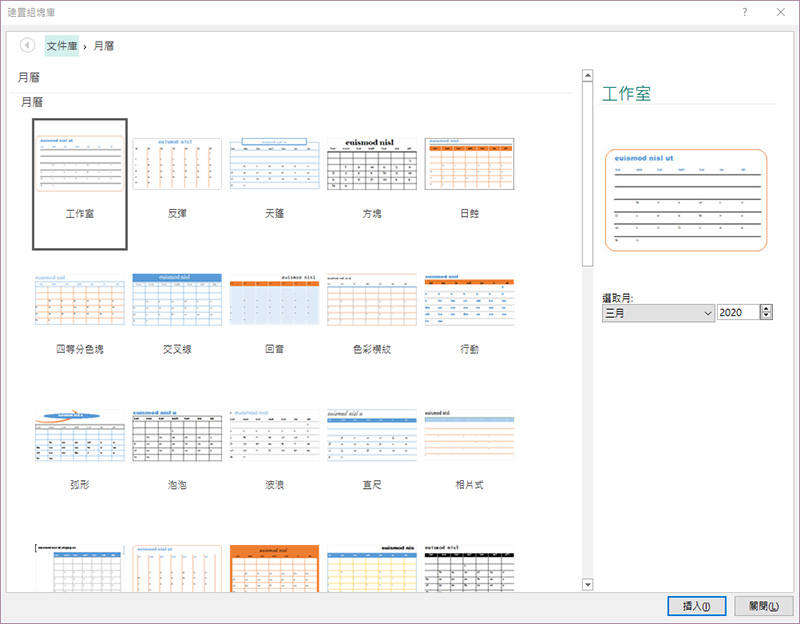800x624 pixels.
Task: Decrease the year with the down spinner arrow
Action: (x=766, y=316)
